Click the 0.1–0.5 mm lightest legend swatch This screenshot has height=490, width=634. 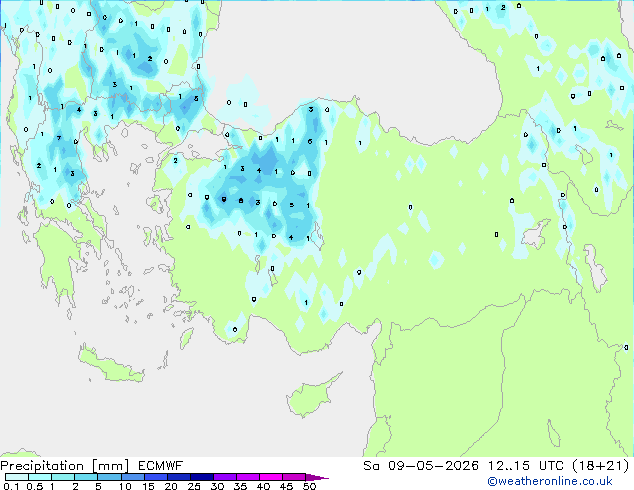[x=17, y=477]
